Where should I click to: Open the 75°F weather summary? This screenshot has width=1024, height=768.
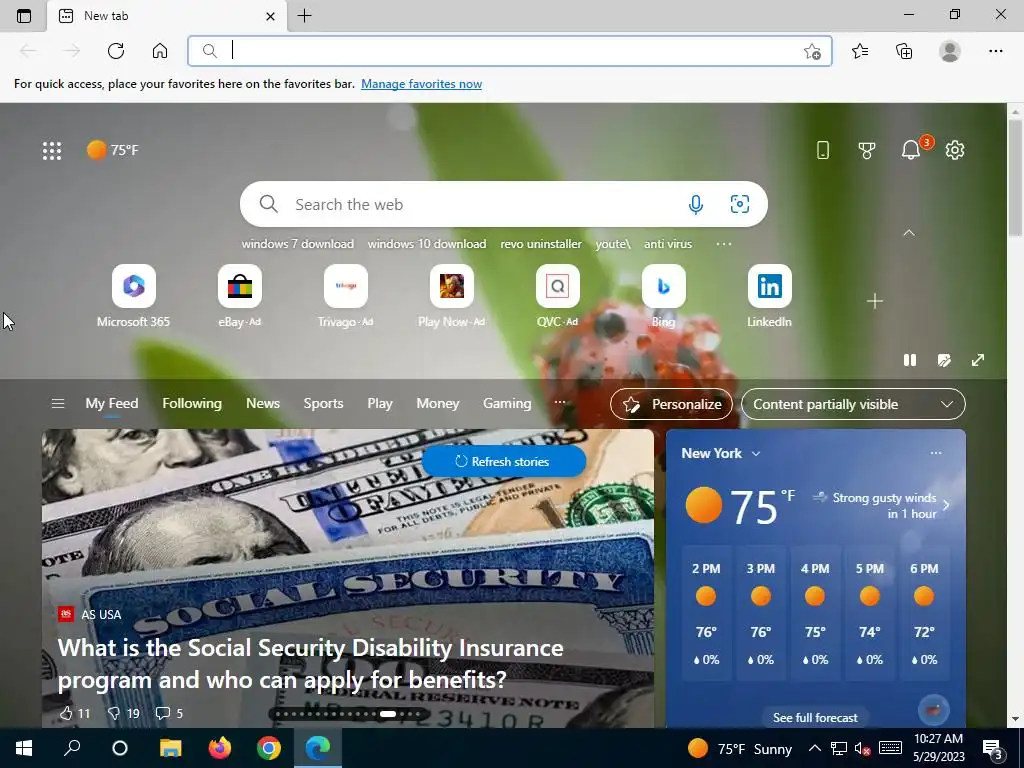tap(112, 150)
